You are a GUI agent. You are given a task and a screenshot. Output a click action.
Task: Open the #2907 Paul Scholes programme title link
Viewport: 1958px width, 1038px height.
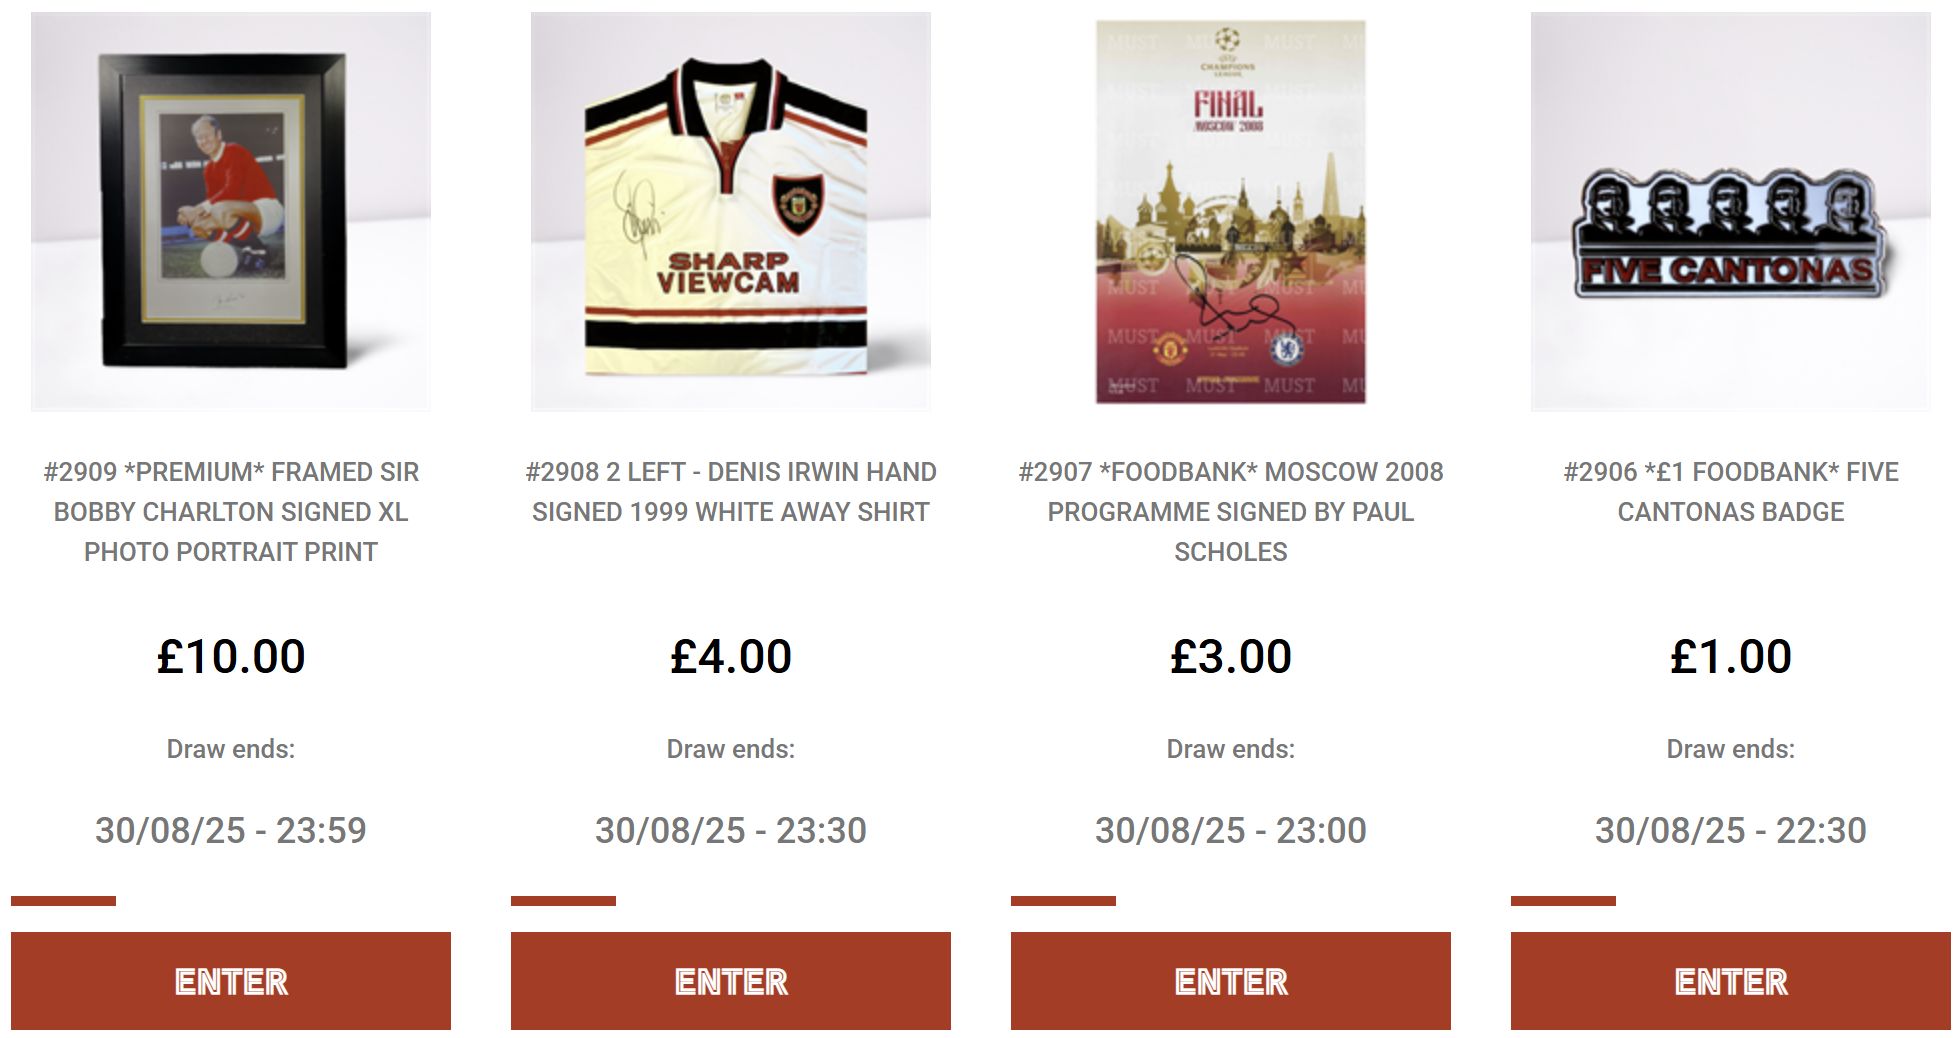tap(1231, 512)
